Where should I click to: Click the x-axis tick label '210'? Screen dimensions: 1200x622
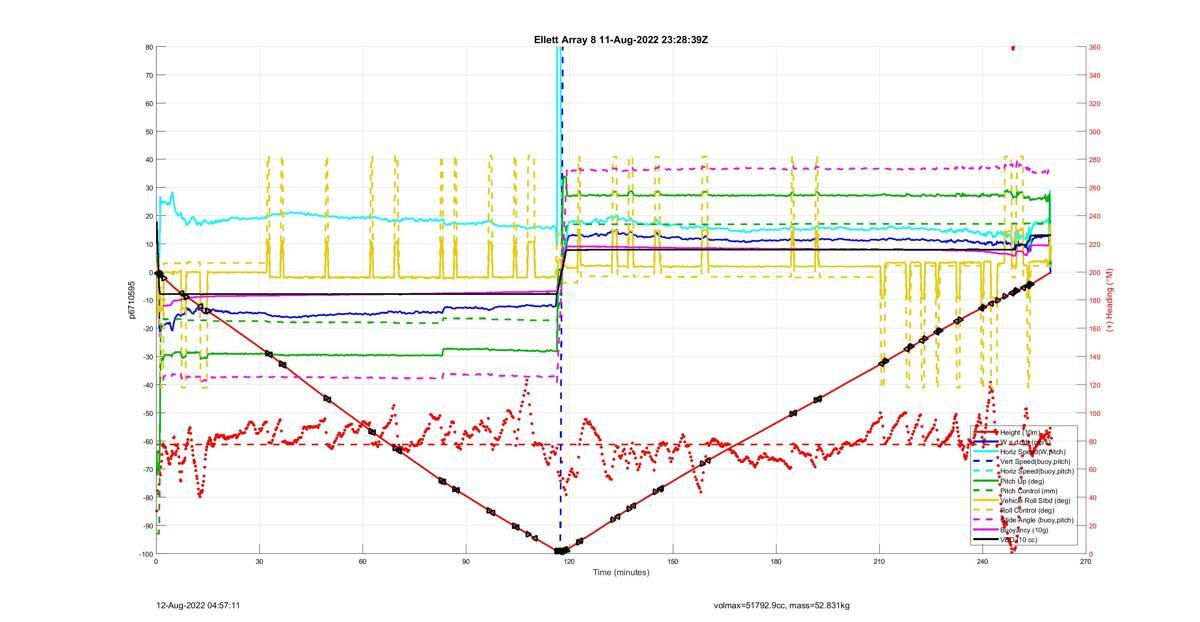tap(879, 561)
